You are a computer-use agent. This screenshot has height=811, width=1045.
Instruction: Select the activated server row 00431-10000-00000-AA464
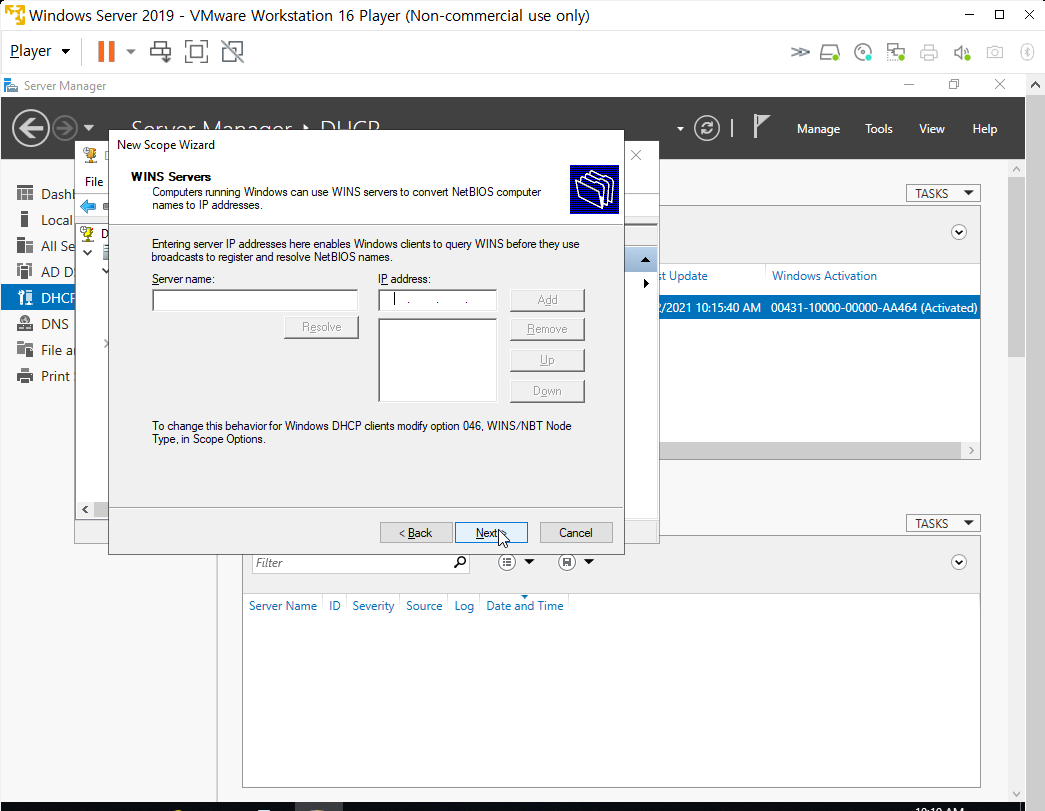click(x=819, y=308)
